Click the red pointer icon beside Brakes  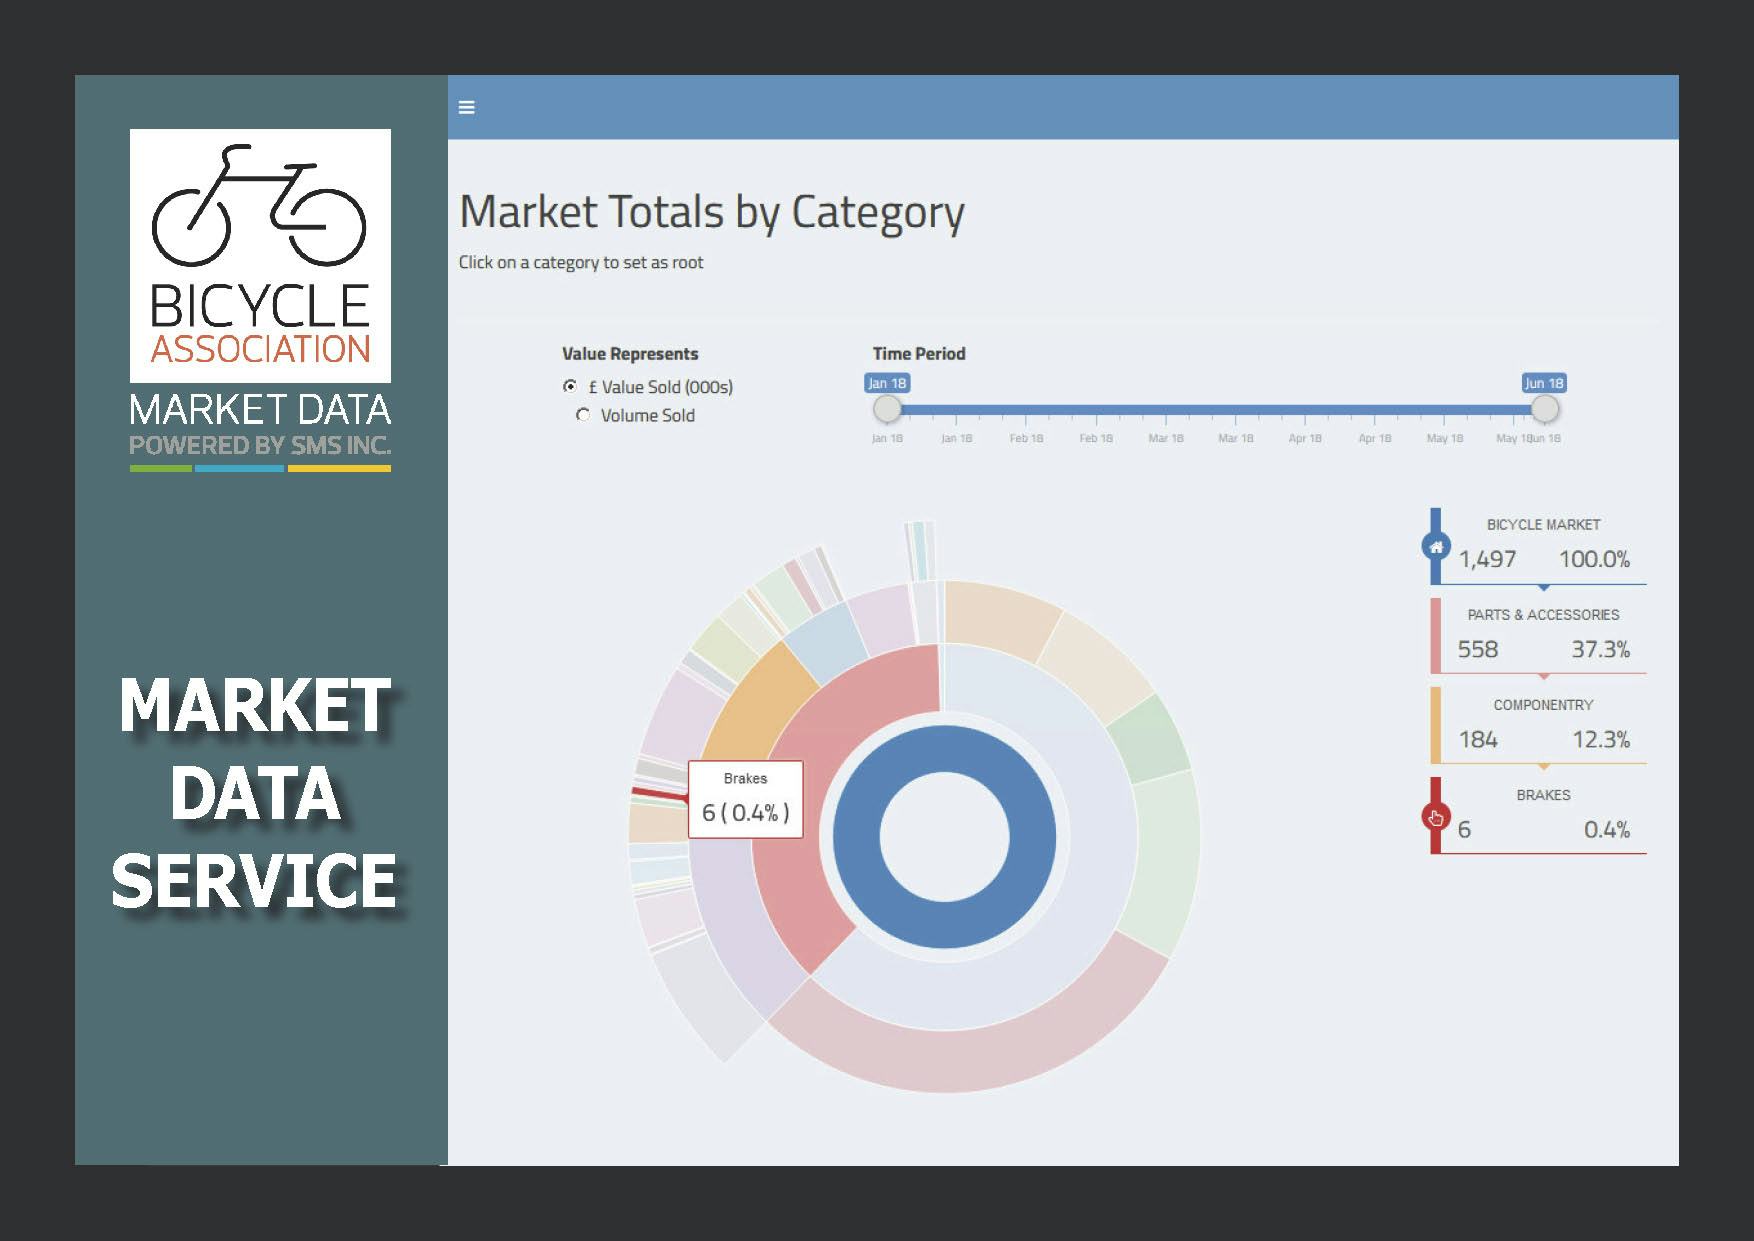(x=1436, y=817)
